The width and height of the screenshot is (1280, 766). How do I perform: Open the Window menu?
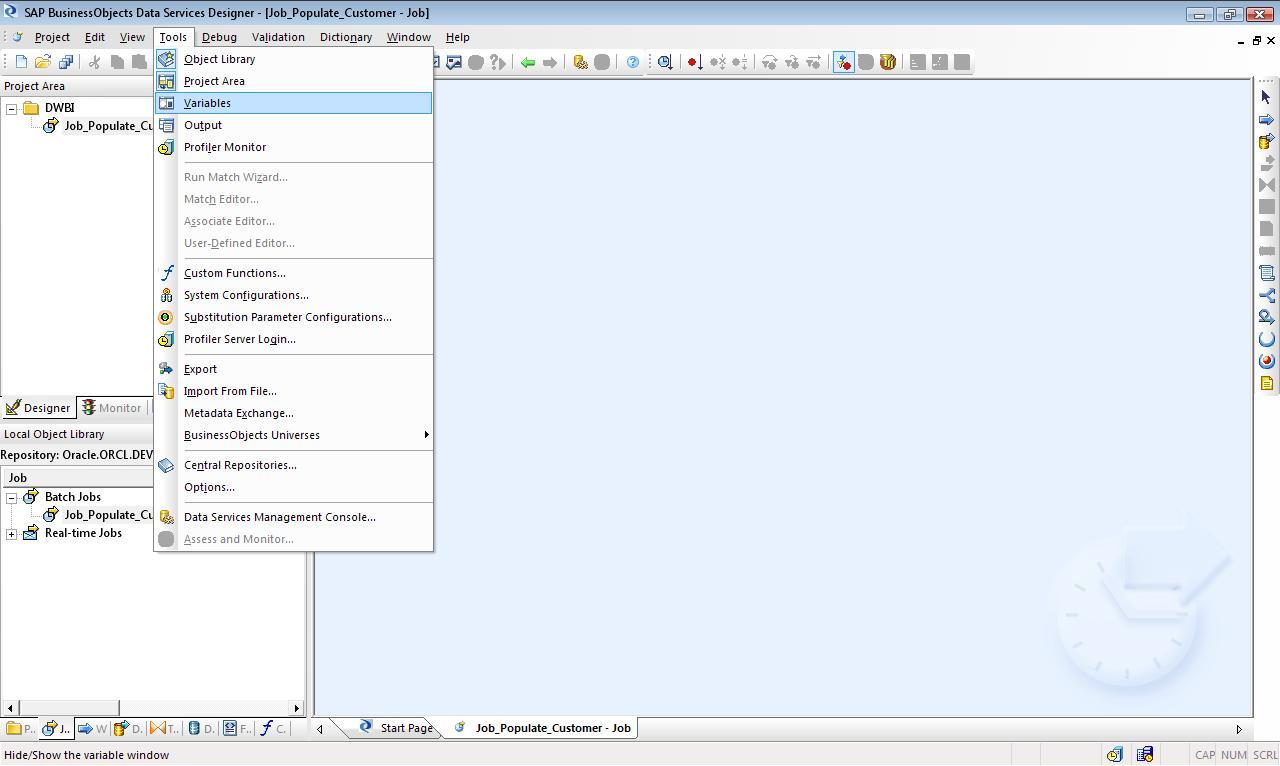(408, 37)
